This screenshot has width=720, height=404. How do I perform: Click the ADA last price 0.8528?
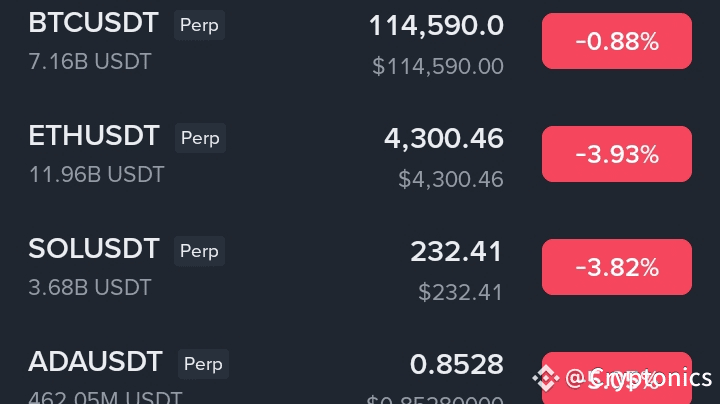[456, 365]
